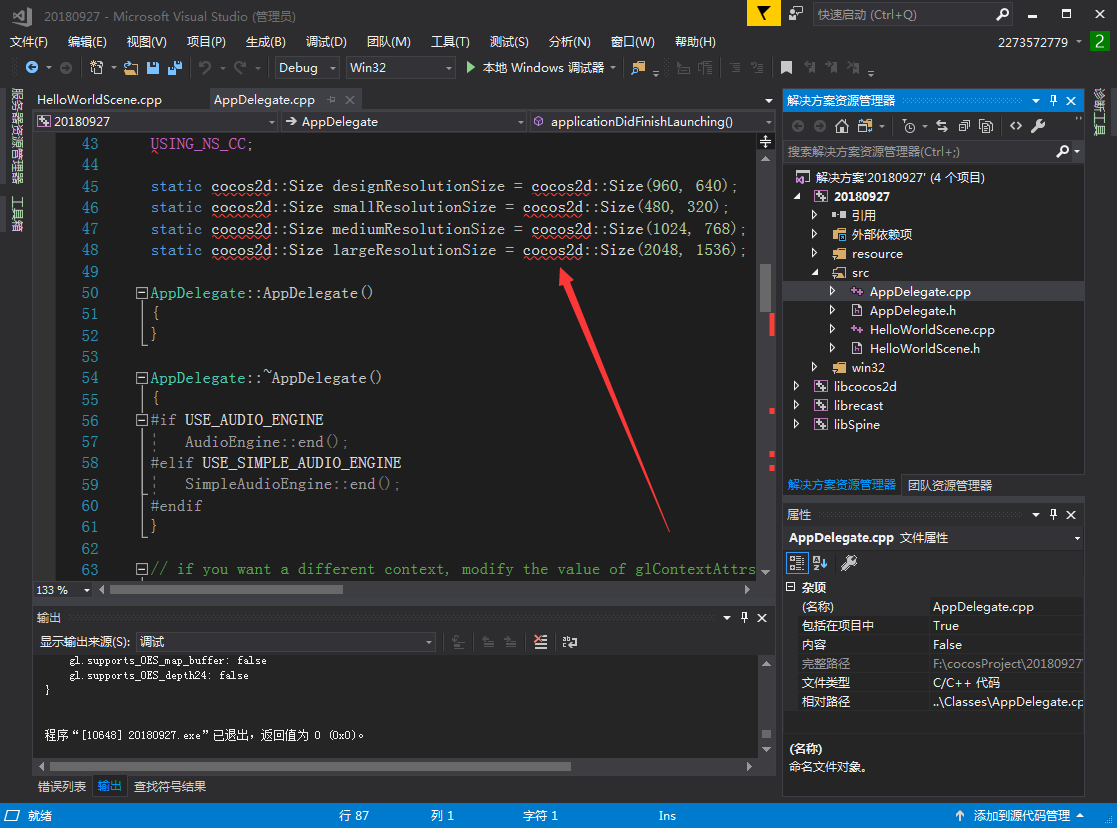Screen dimensions: 1117x828
Task: Click the View Code icon in Solution Explorer
Action: [x=1015, y=126]
